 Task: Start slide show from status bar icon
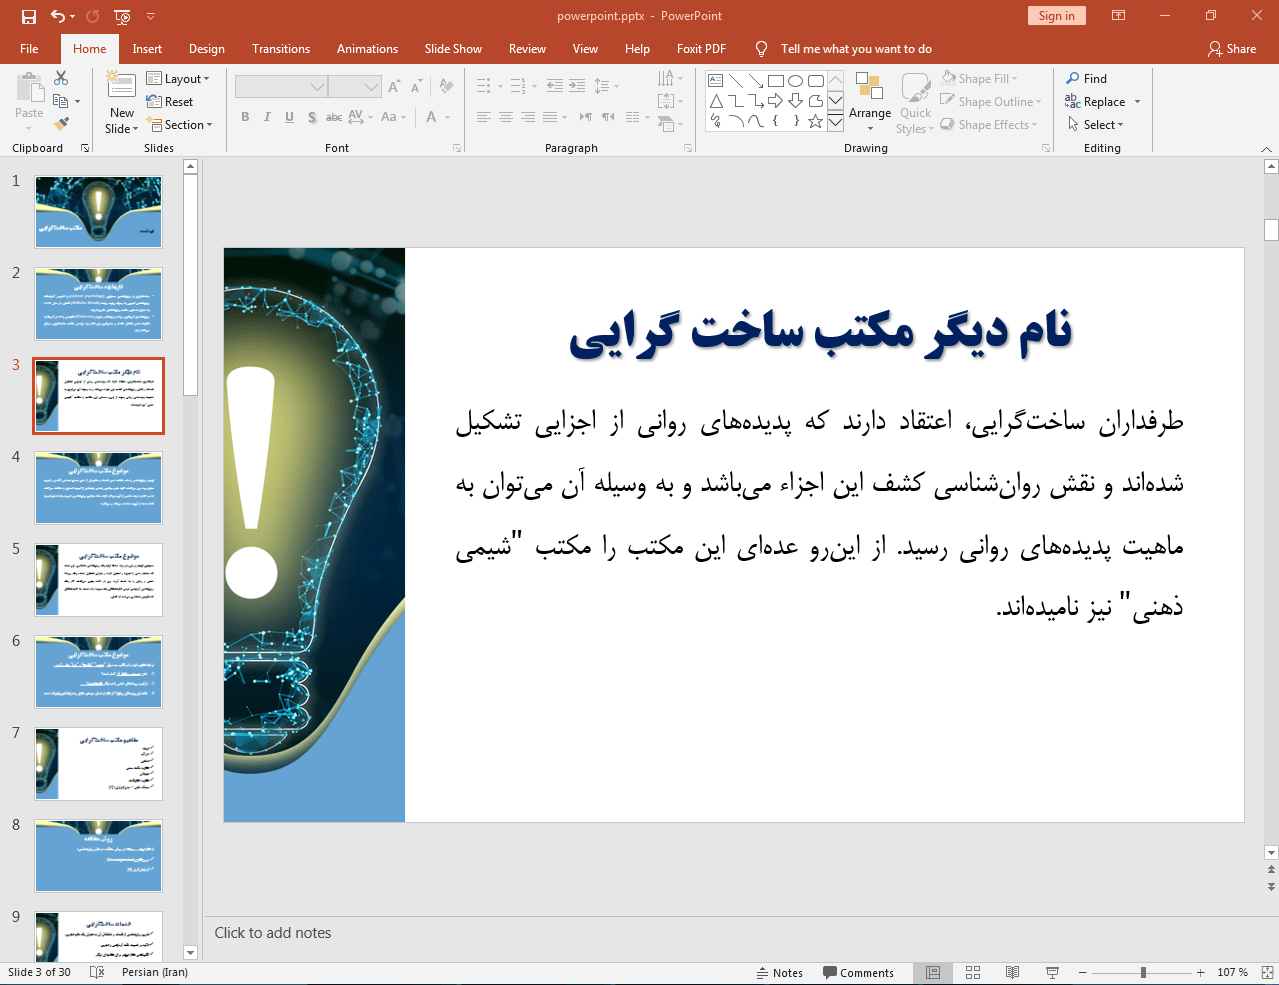(x=1052, y=972)
